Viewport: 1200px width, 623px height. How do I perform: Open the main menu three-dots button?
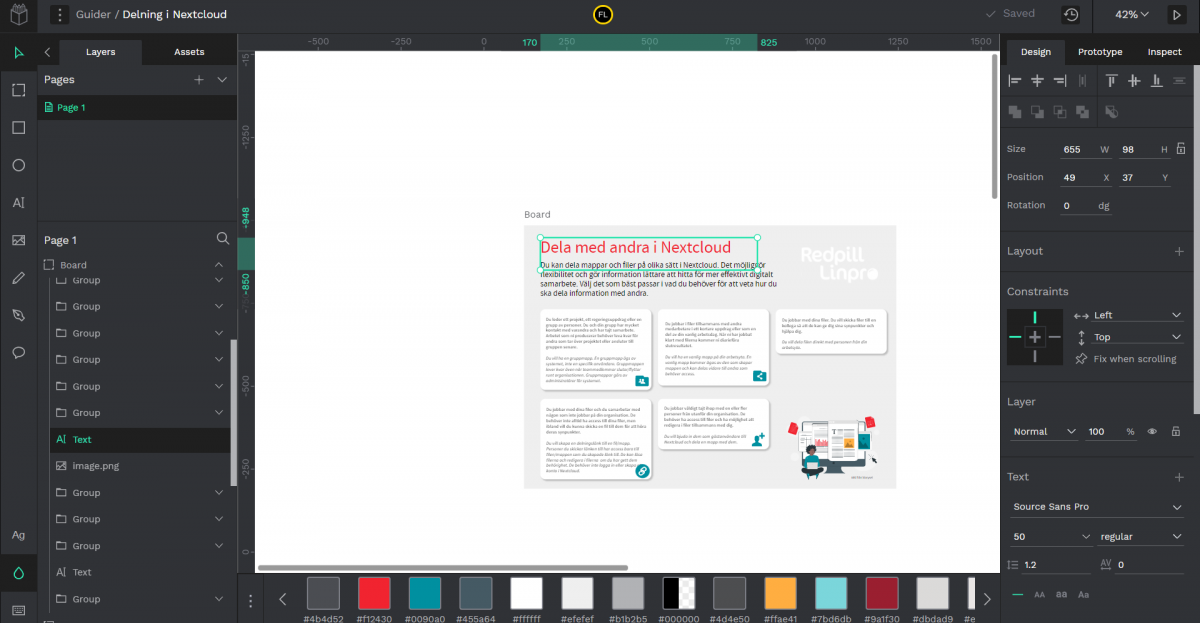59,15
